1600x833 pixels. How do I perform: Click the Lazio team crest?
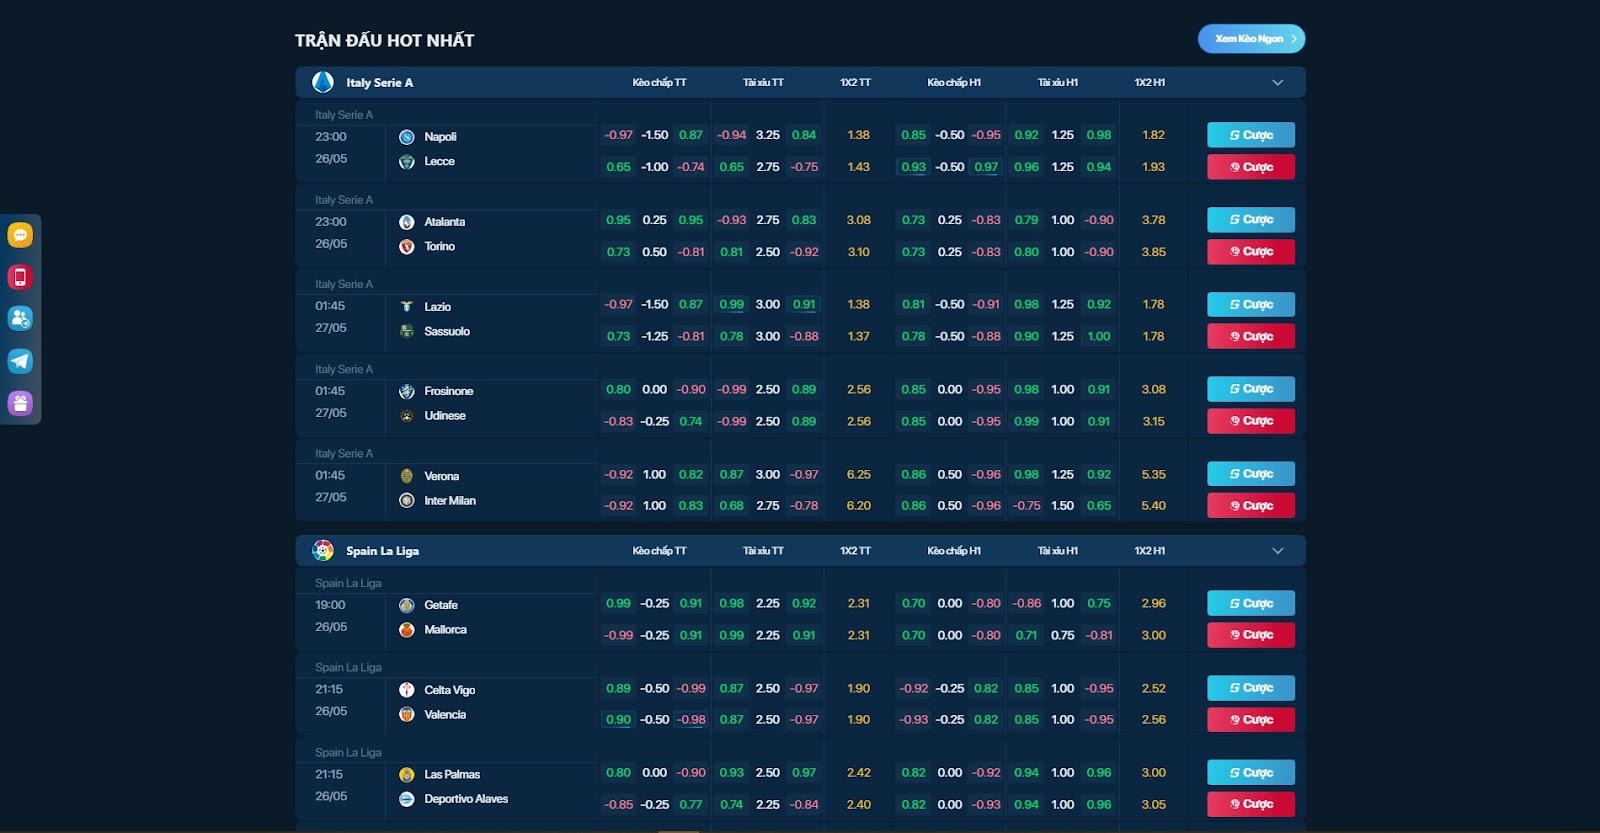coord(407,307)
